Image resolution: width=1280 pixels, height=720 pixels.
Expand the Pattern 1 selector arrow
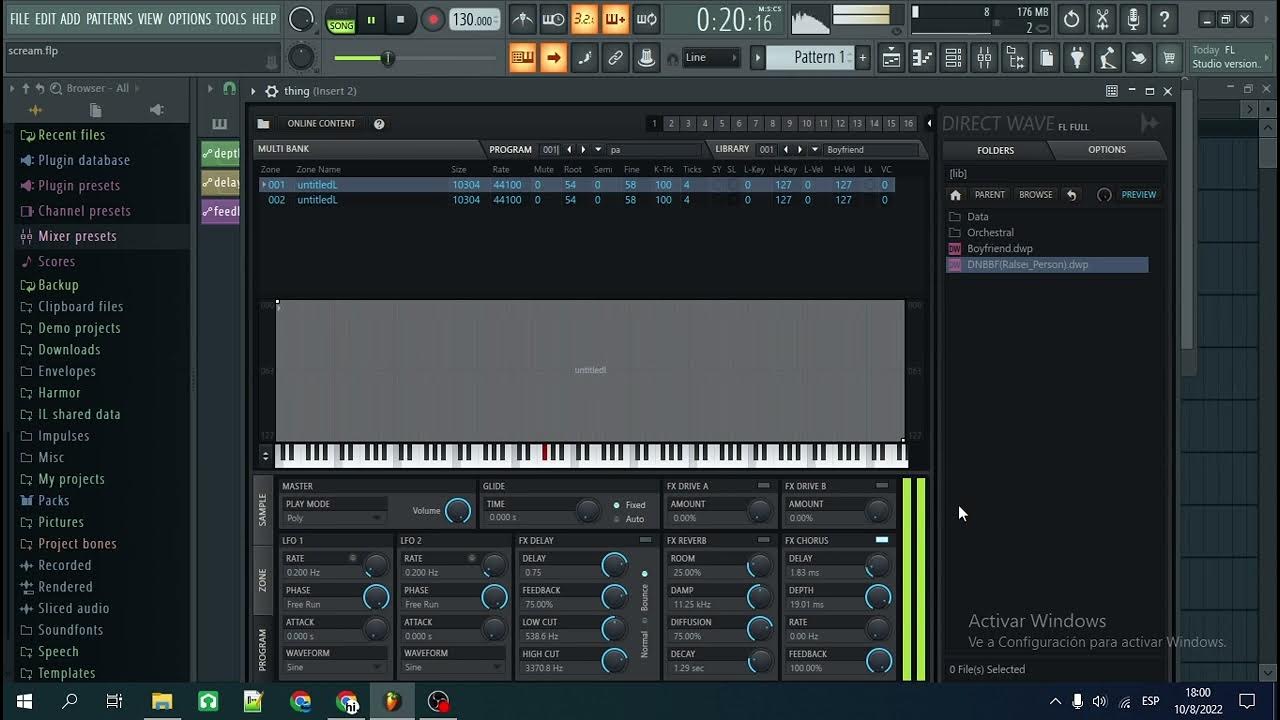coord(758,58)
